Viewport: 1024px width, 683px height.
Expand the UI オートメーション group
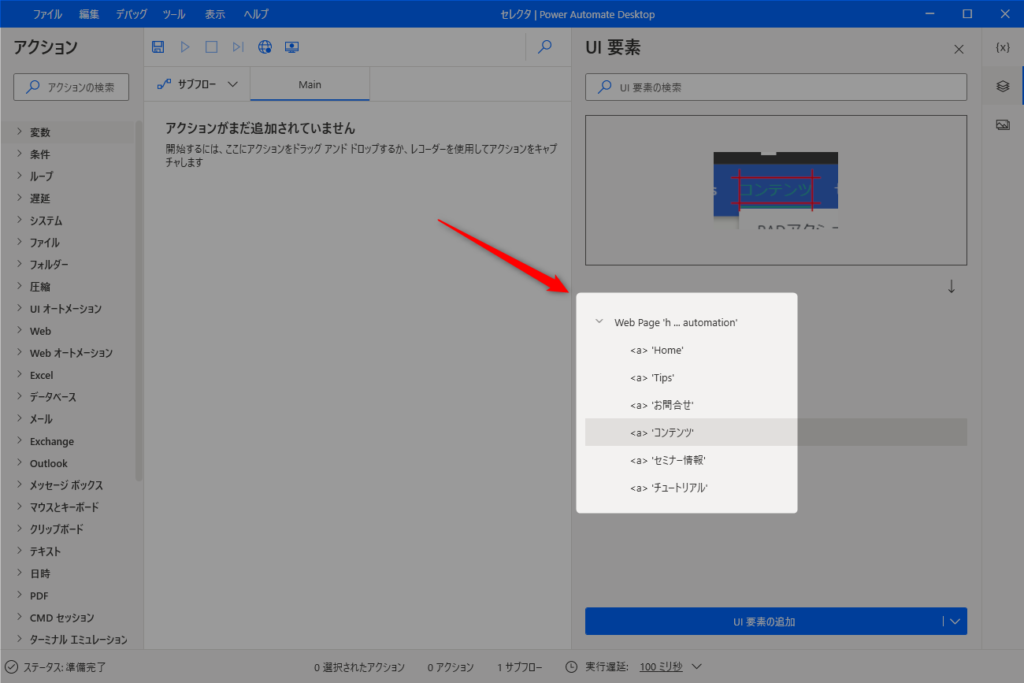20,308
